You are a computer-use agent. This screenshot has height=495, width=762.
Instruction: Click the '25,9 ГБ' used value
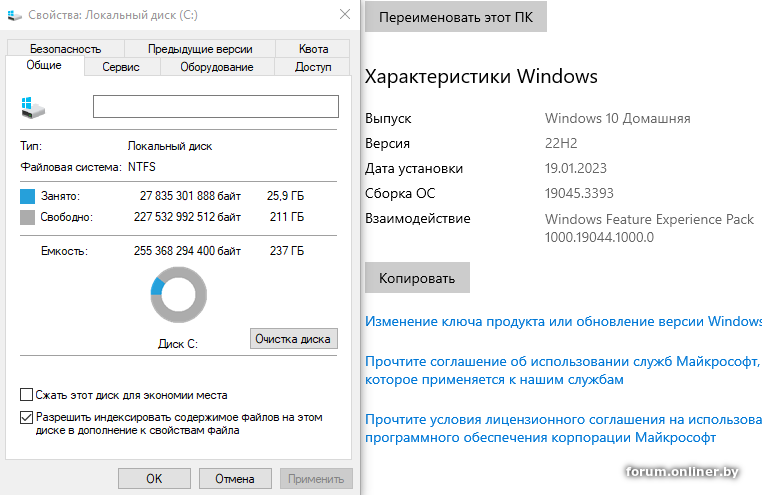(285, 196)
